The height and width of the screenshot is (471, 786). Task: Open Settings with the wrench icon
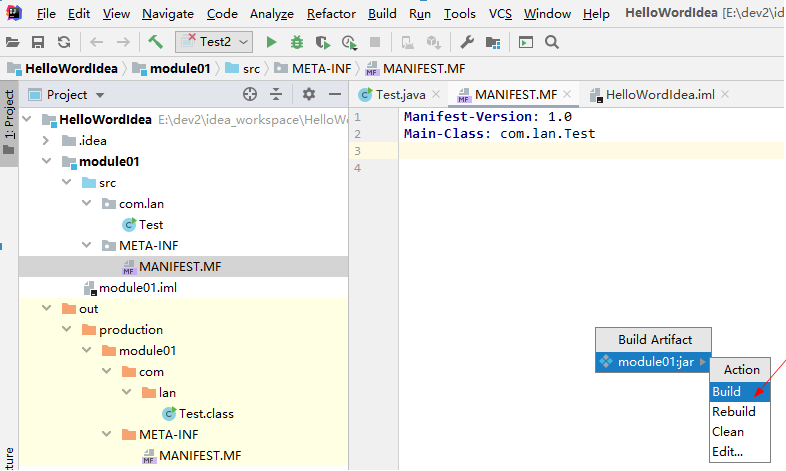(467, 42)
